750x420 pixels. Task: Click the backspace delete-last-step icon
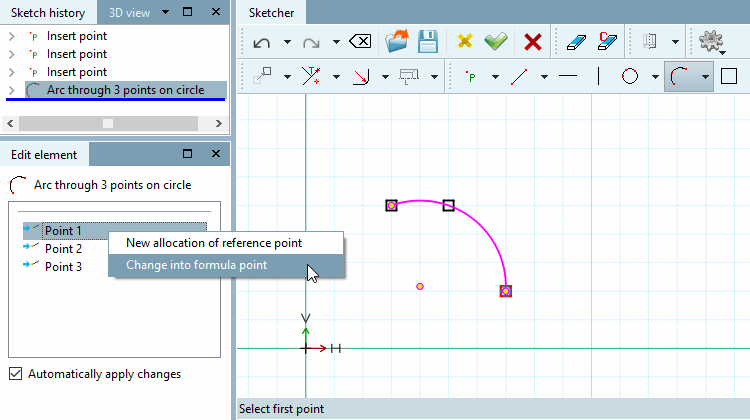coord(360,42)
